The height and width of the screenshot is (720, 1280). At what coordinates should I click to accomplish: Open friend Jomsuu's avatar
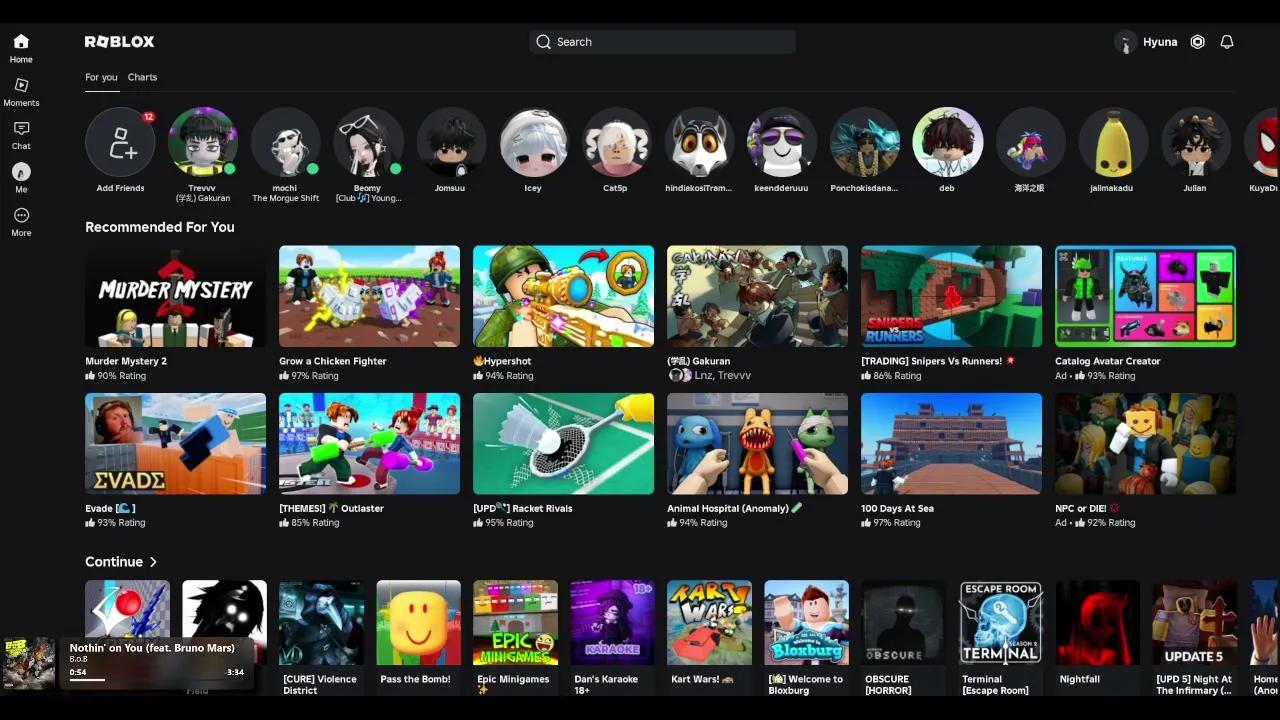click(452, 142)
